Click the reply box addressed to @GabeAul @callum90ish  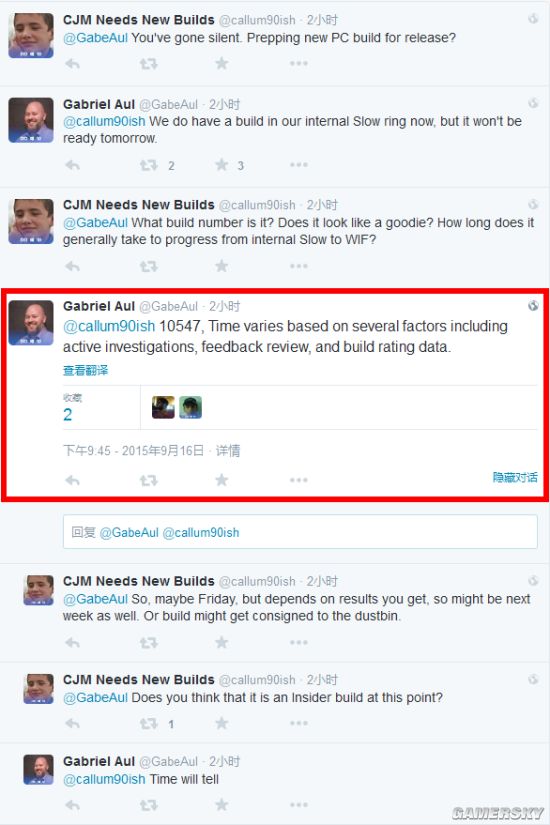[x=300, y=532]
